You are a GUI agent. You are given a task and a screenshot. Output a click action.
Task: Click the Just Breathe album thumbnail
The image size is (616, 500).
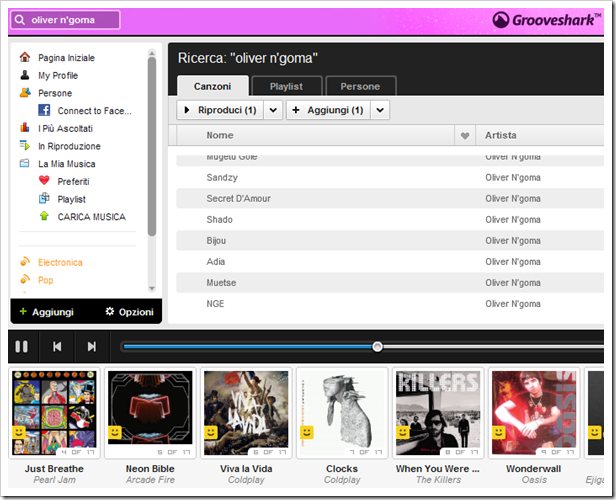tap(54, 413)
